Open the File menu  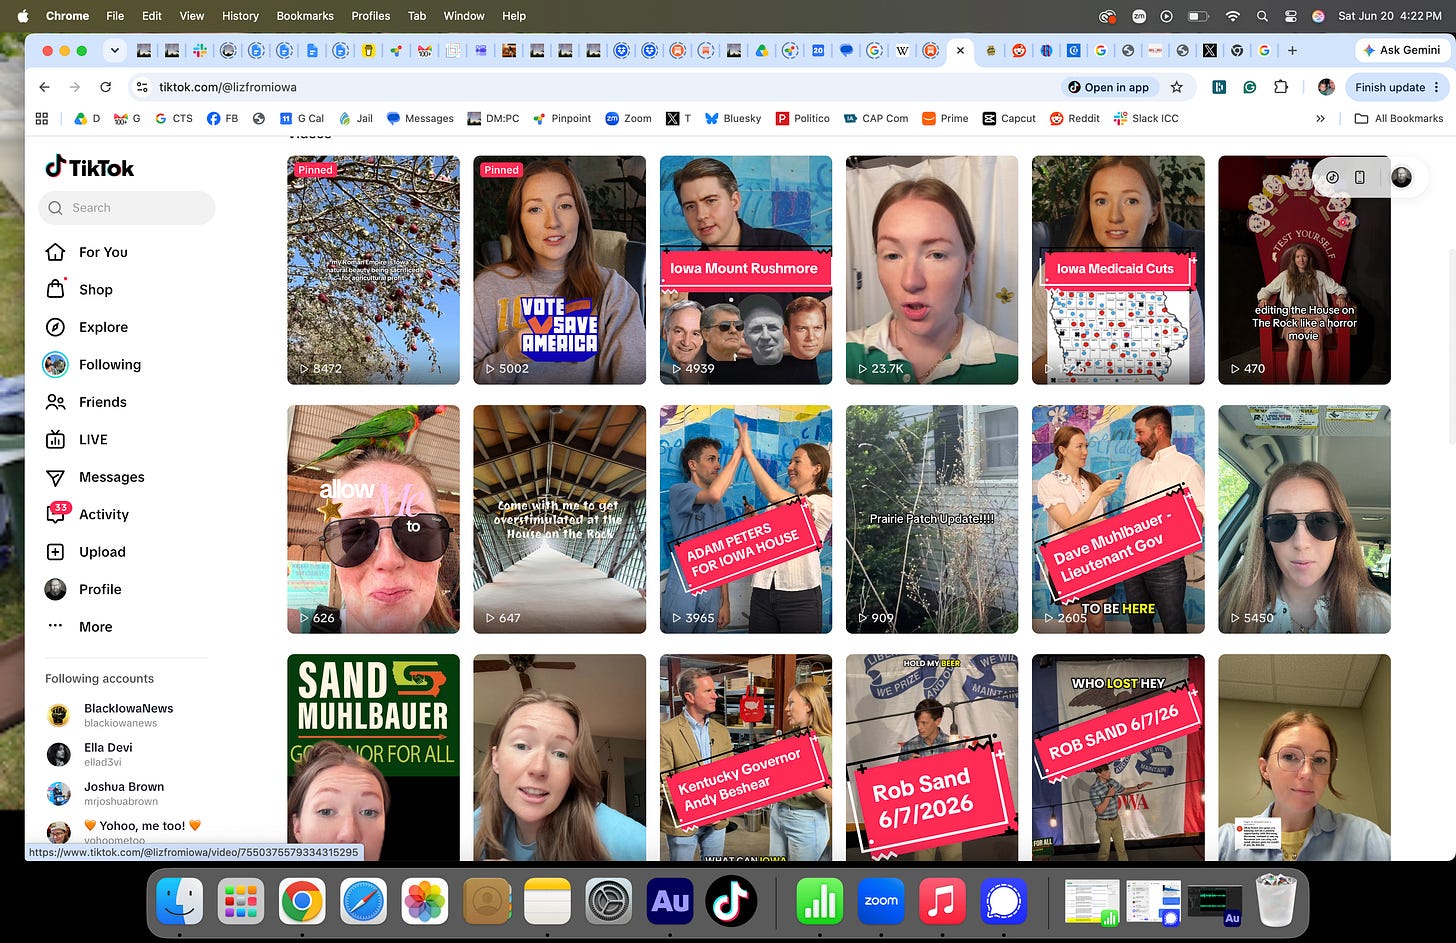(115, 16)
